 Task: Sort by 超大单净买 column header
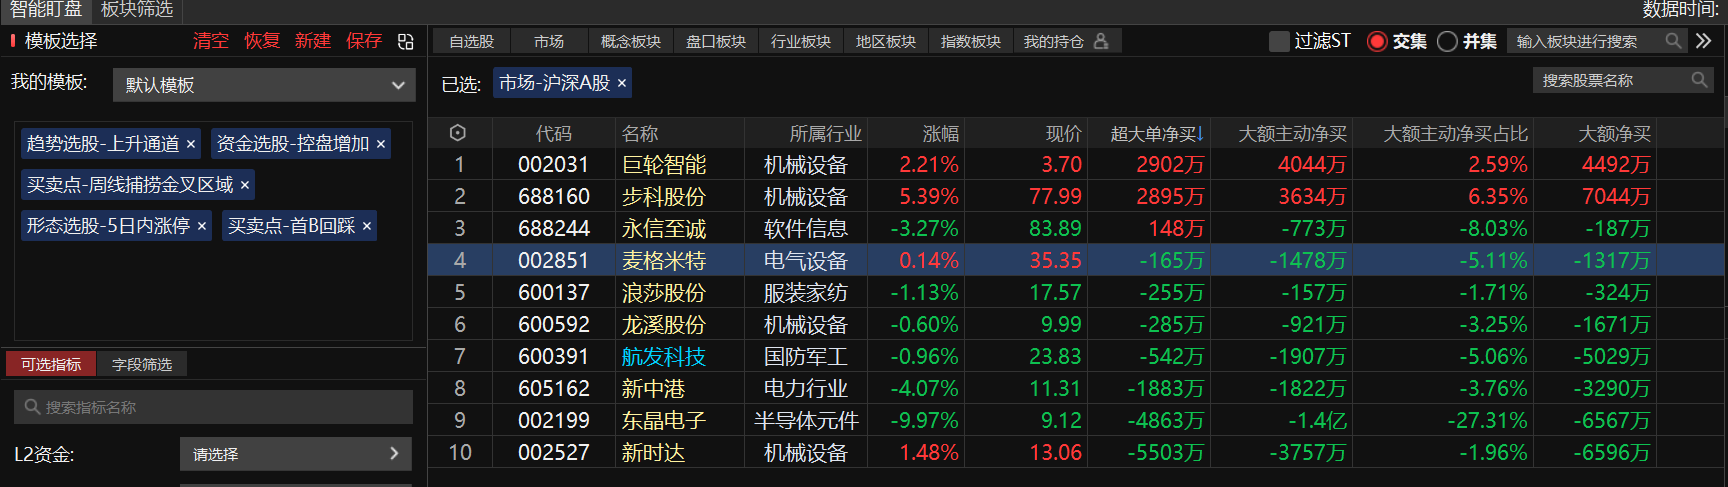[x=1156, y=133]
